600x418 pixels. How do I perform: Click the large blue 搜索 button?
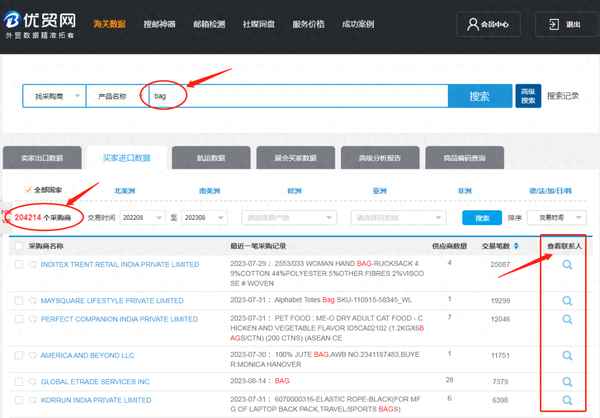pos(480,96)
